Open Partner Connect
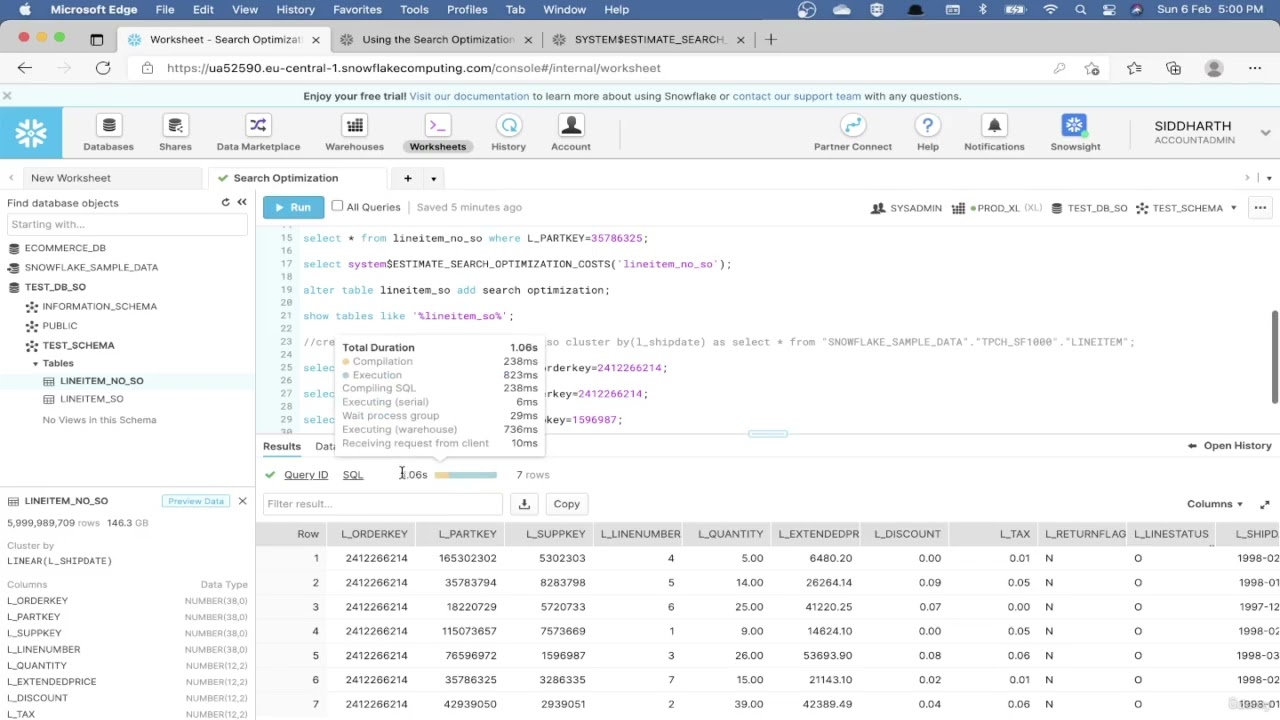 (852, 133)
